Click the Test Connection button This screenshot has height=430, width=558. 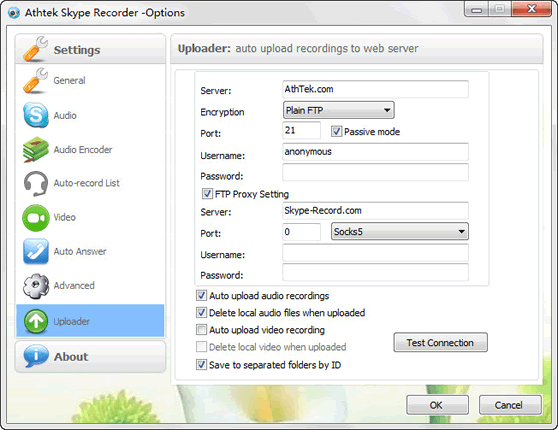click(440, 342)
